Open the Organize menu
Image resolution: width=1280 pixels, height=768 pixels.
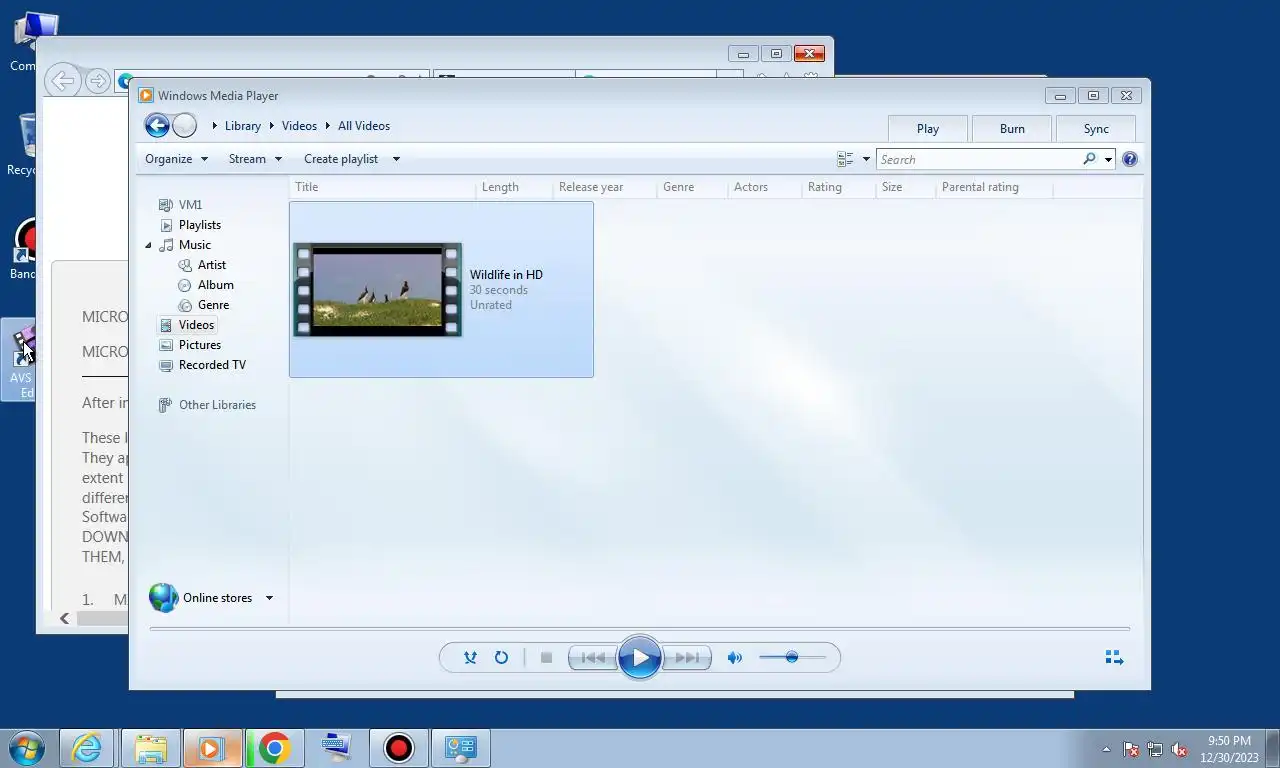click(x=176, y=159)
